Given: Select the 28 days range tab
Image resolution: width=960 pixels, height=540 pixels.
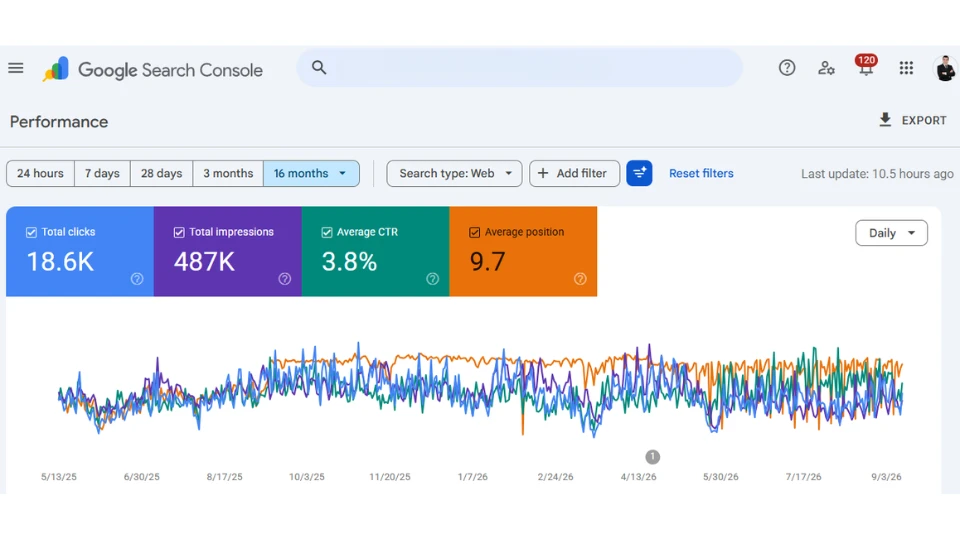Looking at the screenshot, I should [162, 173].
